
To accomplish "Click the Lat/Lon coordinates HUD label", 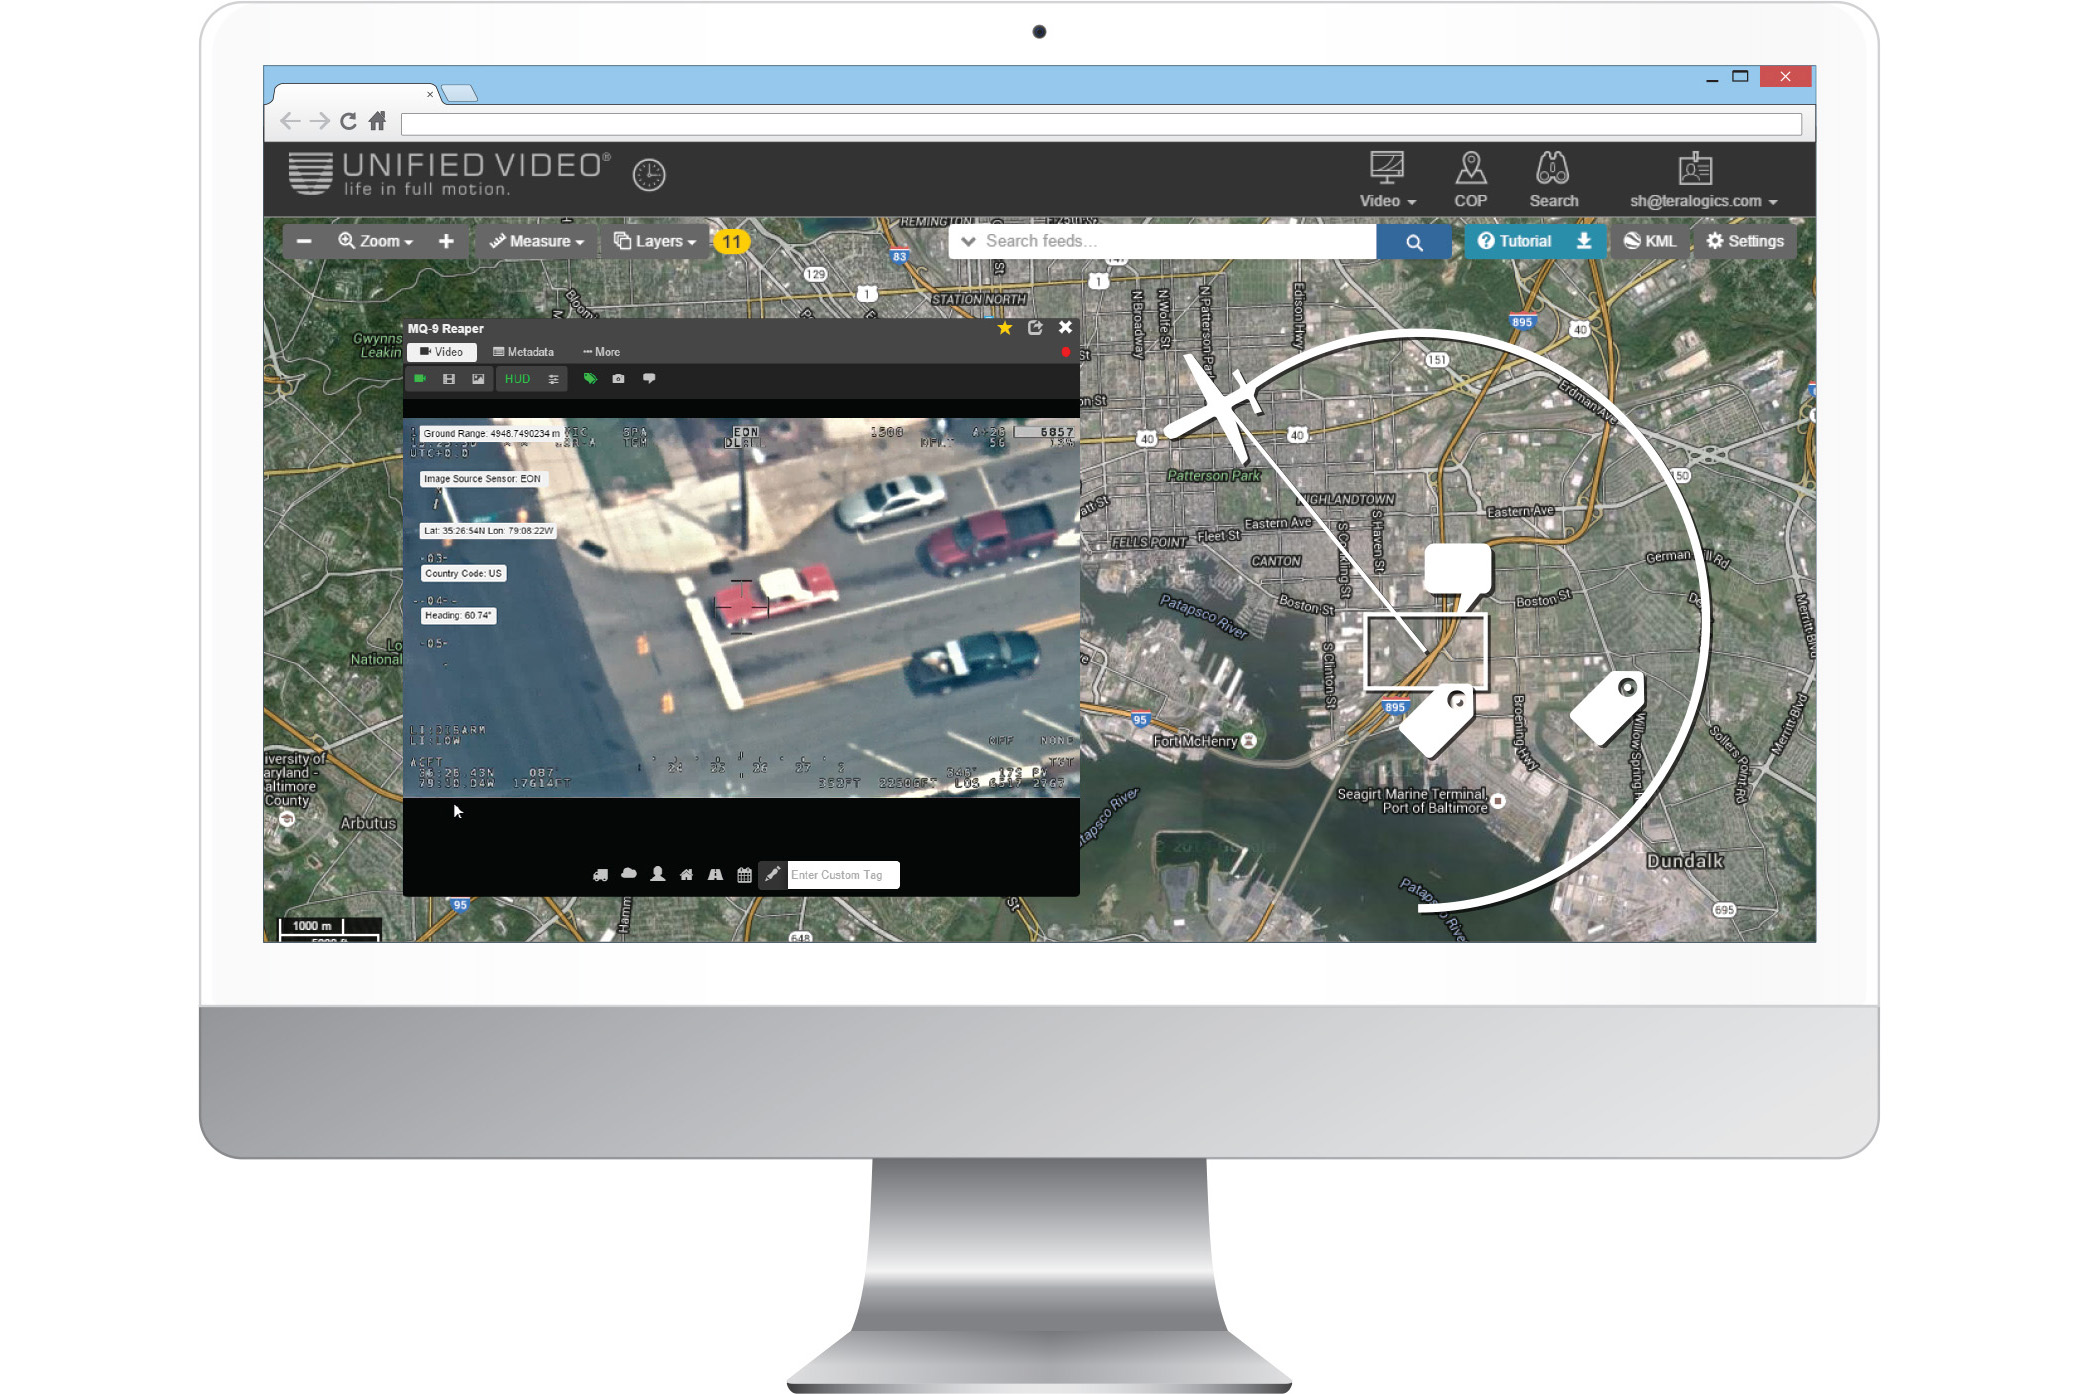I will click(x=488, y=531).
